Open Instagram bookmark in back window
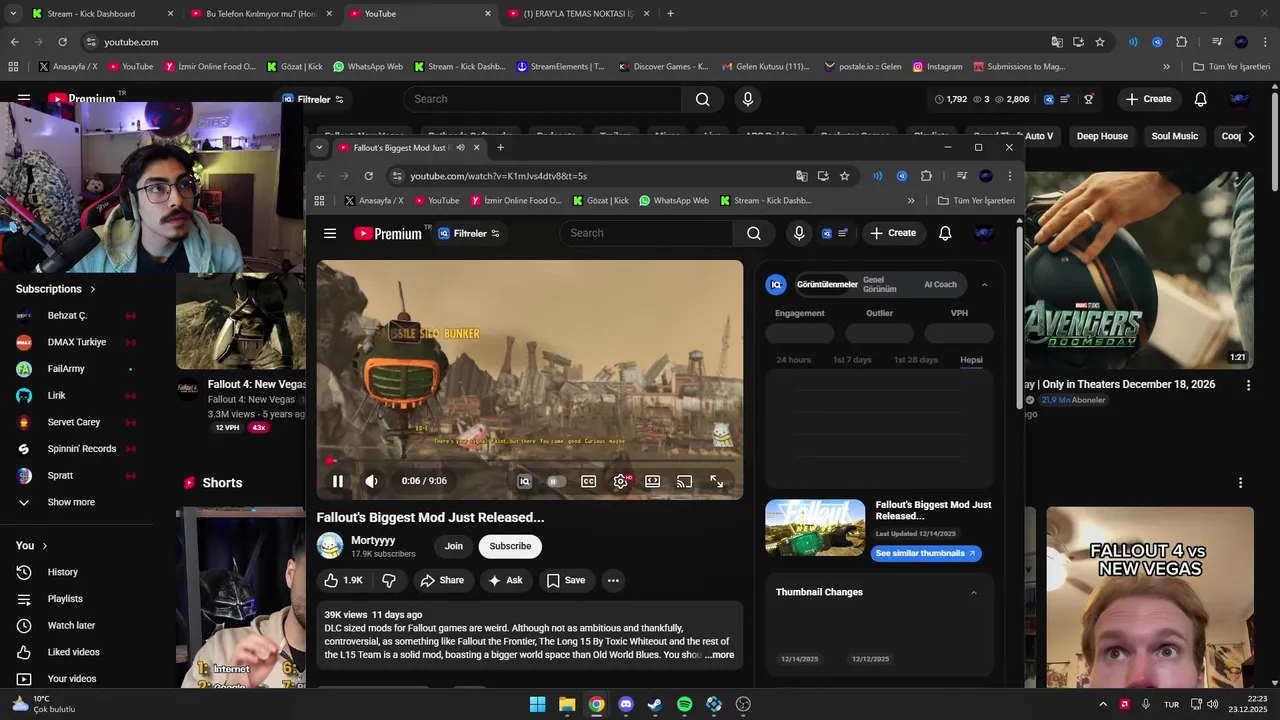The height and width of the screenshot is (720, 1280). click(x=937, y=67)
